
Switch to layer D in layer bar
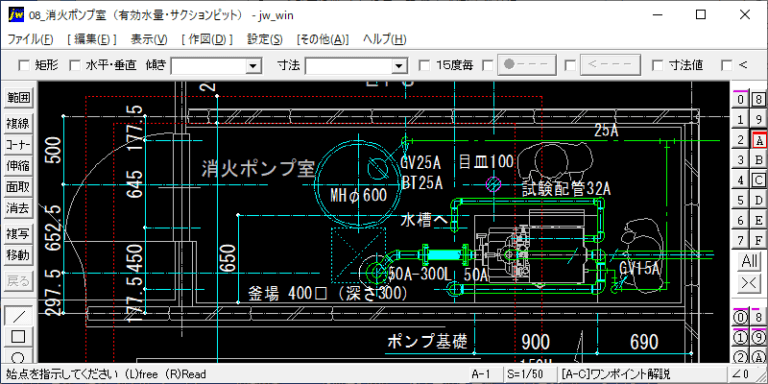759,200
